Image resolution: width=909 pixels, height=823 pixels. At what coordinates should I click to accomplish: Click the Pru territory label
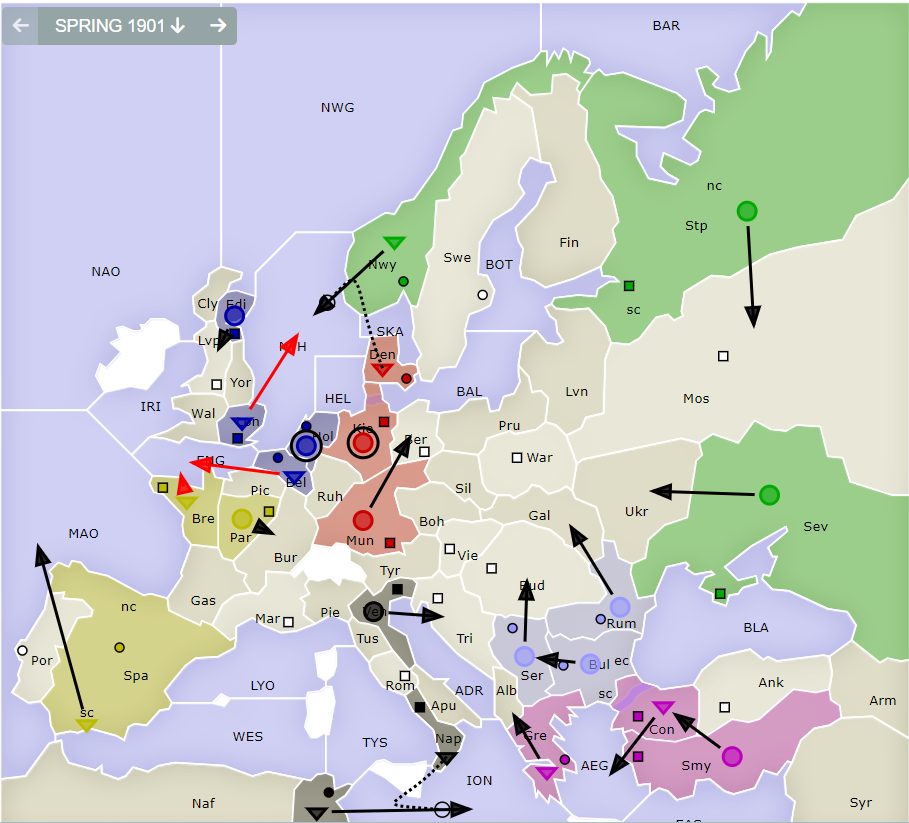[509, 425]
